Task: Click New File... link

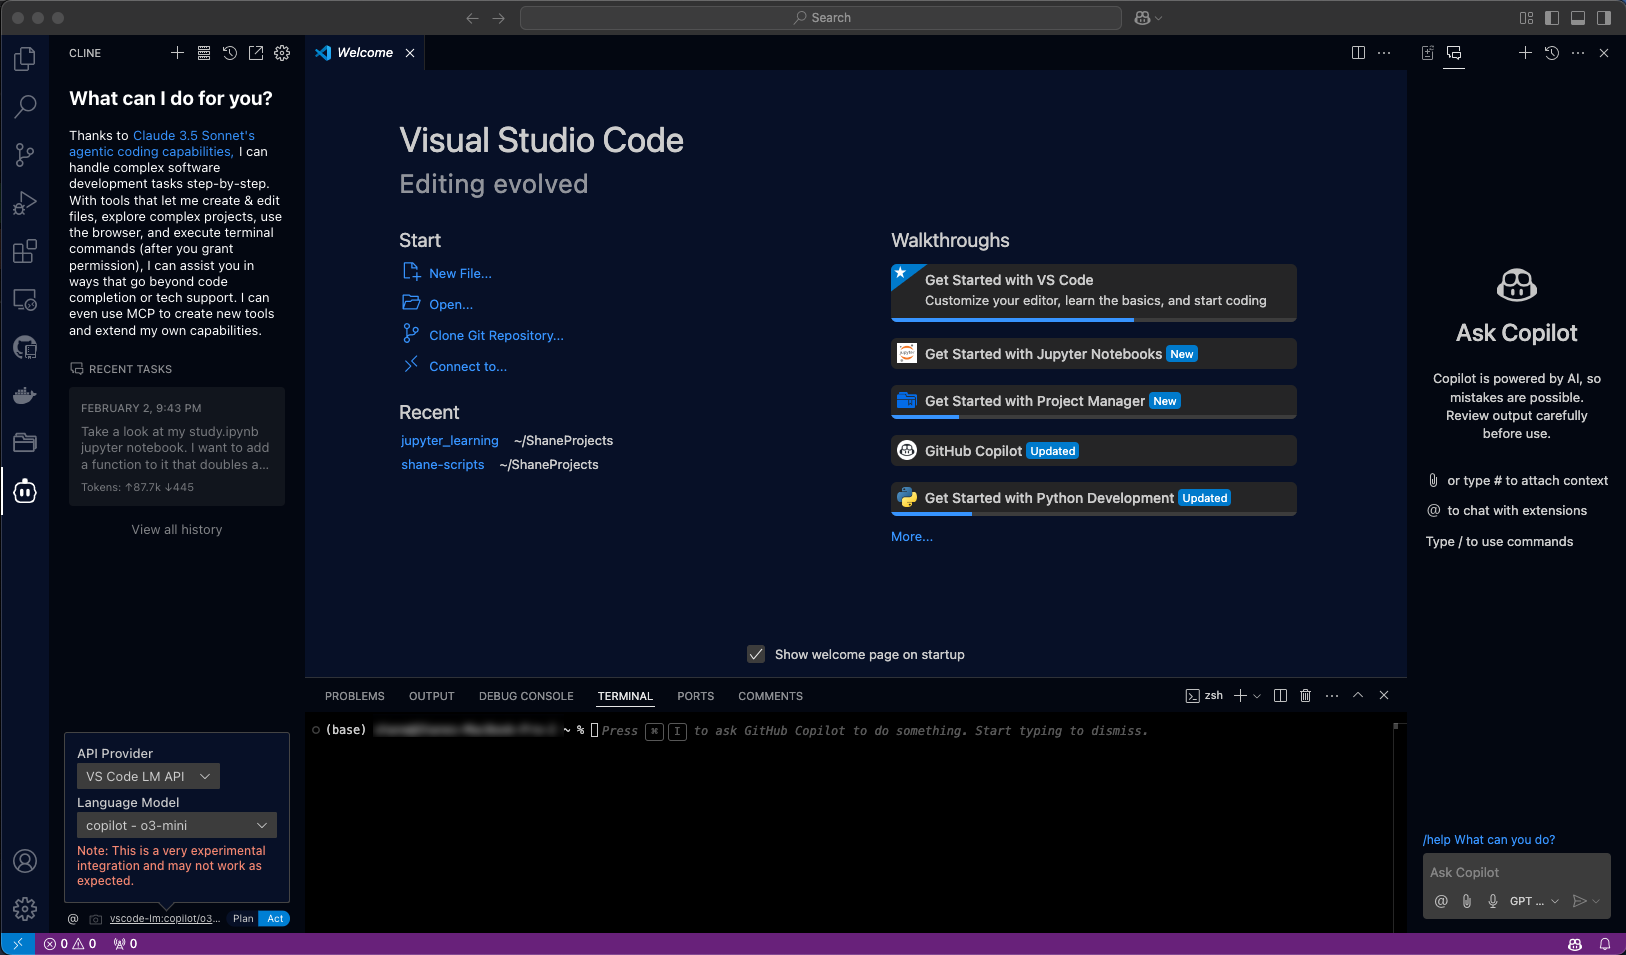Action: pos(460,273)
